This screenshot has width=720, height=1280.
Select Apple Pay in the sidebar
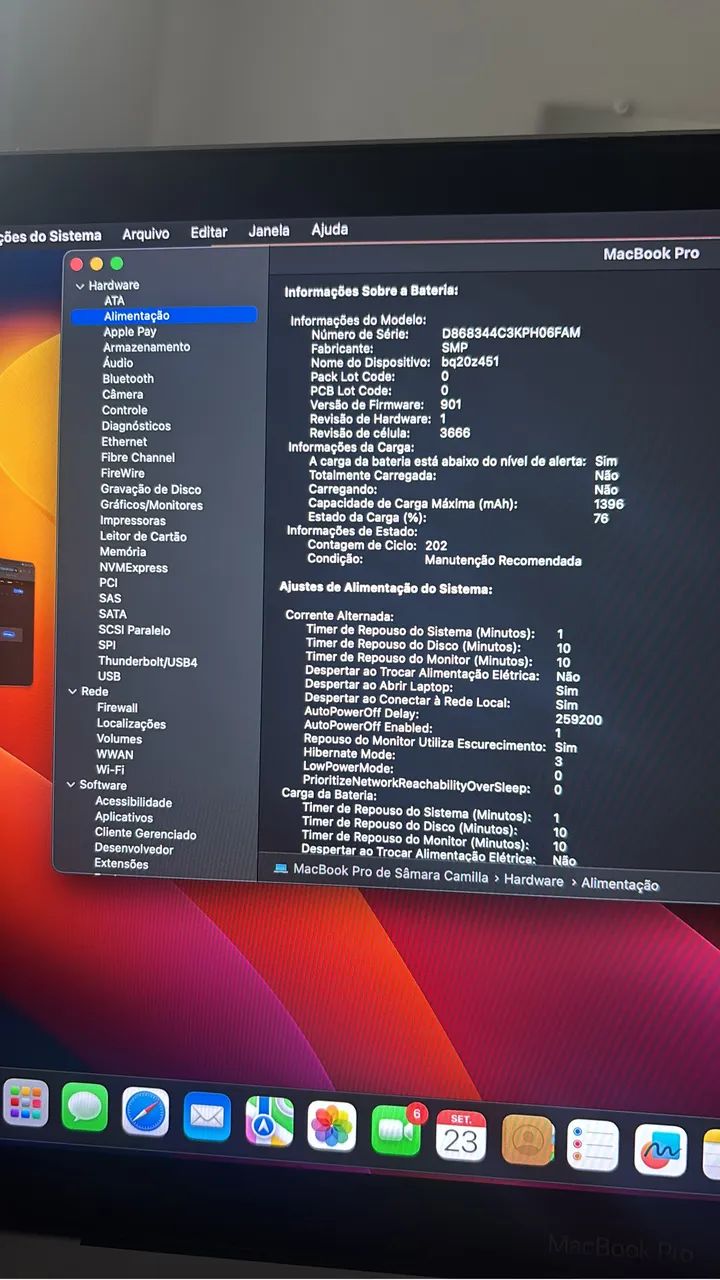coord(130,331)
